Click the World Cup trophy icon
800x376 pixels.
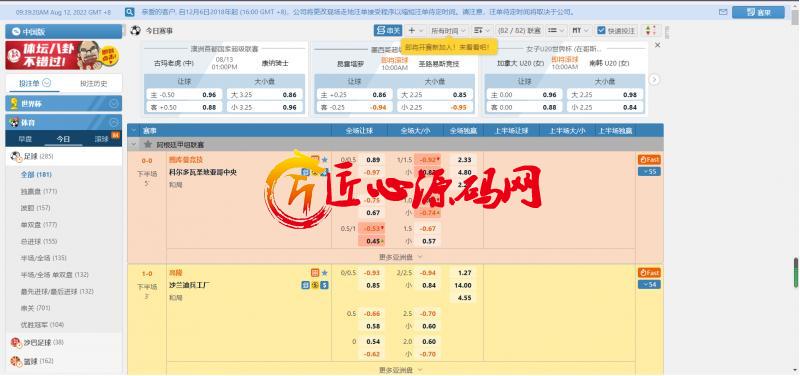click(14, 104)
